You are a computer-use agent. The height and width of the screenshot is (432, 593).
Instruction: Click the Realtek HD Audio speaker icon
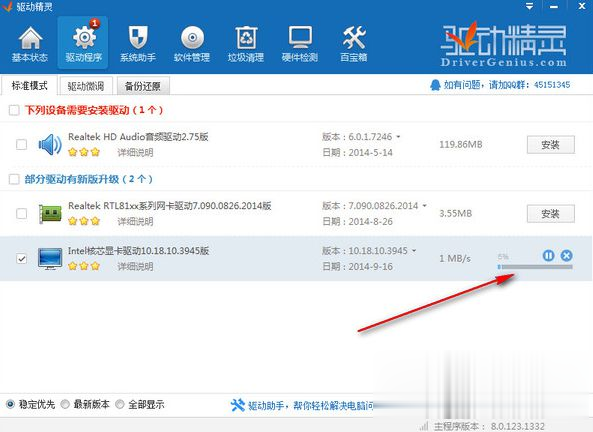click(x=50, y=145)
